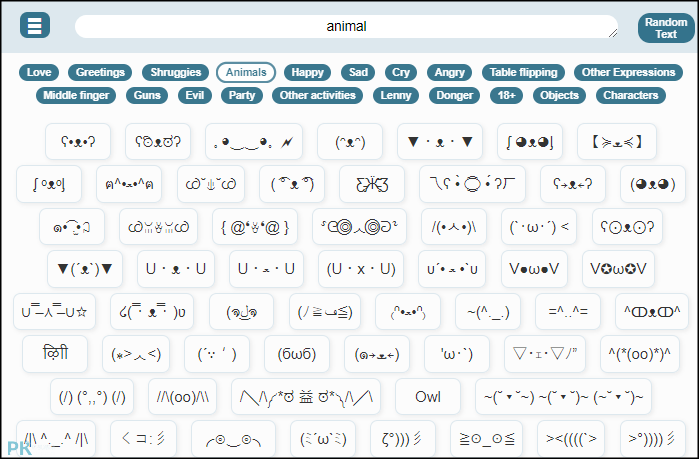Focus the search field containing animal
Screen dimensions: 699x459
point(346,26)
